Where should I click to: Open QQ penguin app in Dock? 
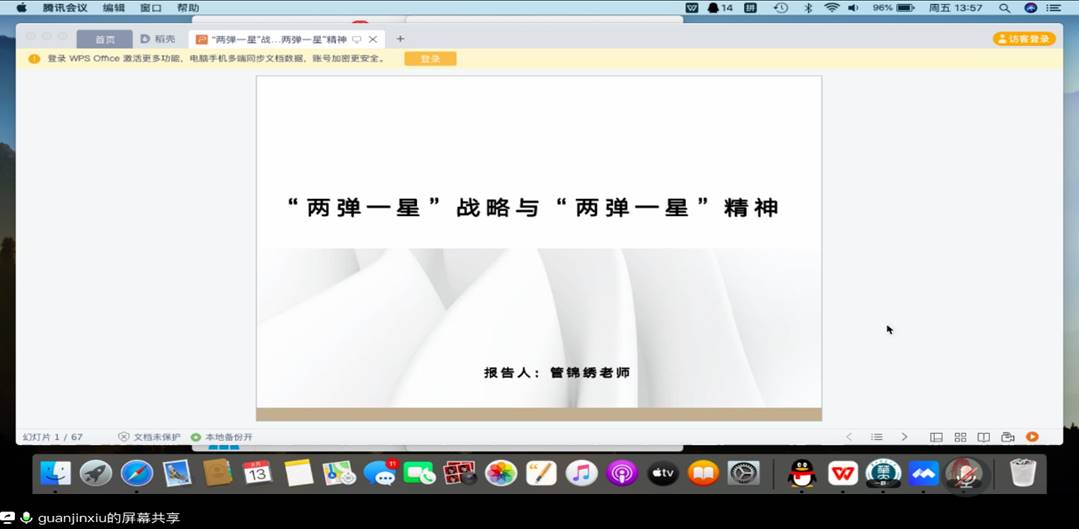pyautogui.click(x=801, y=473)
